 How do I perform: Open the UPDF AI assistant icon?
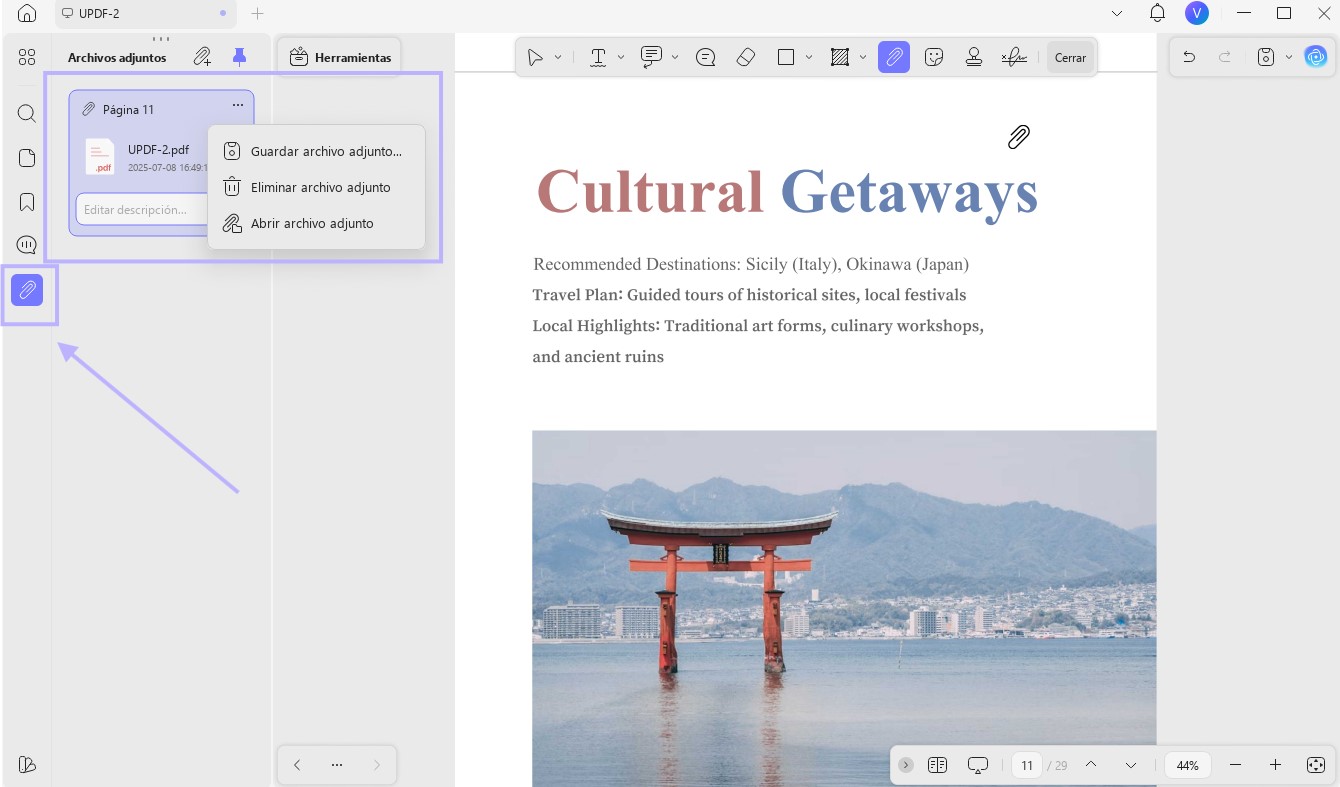tap(1316, 57)
